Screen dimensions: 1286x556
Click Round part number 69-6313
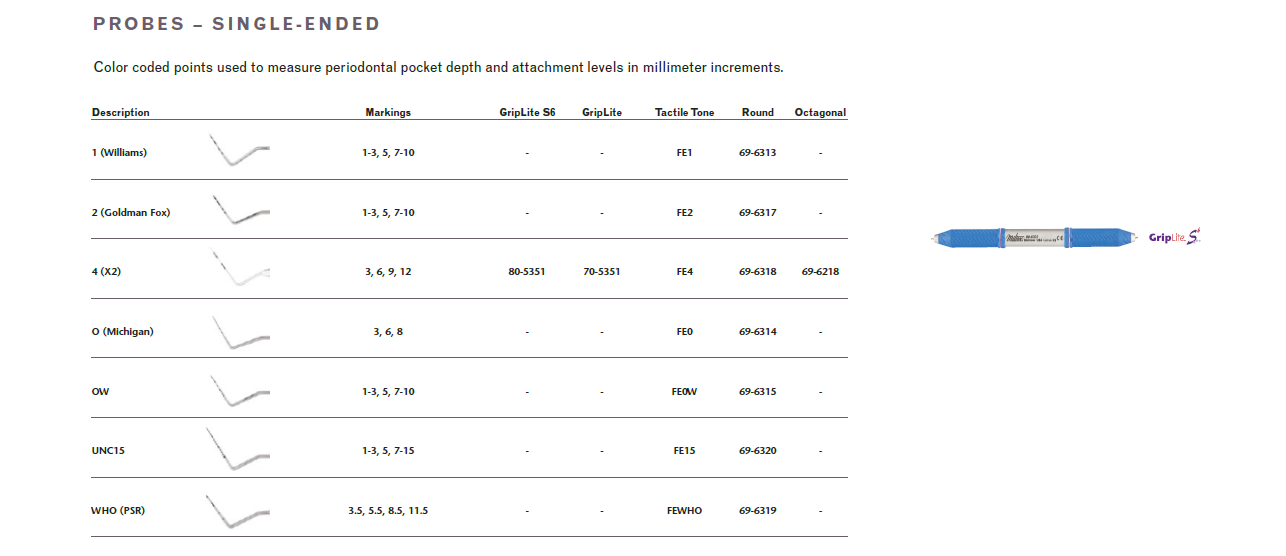pyautogui.click(x=758, y=153)
